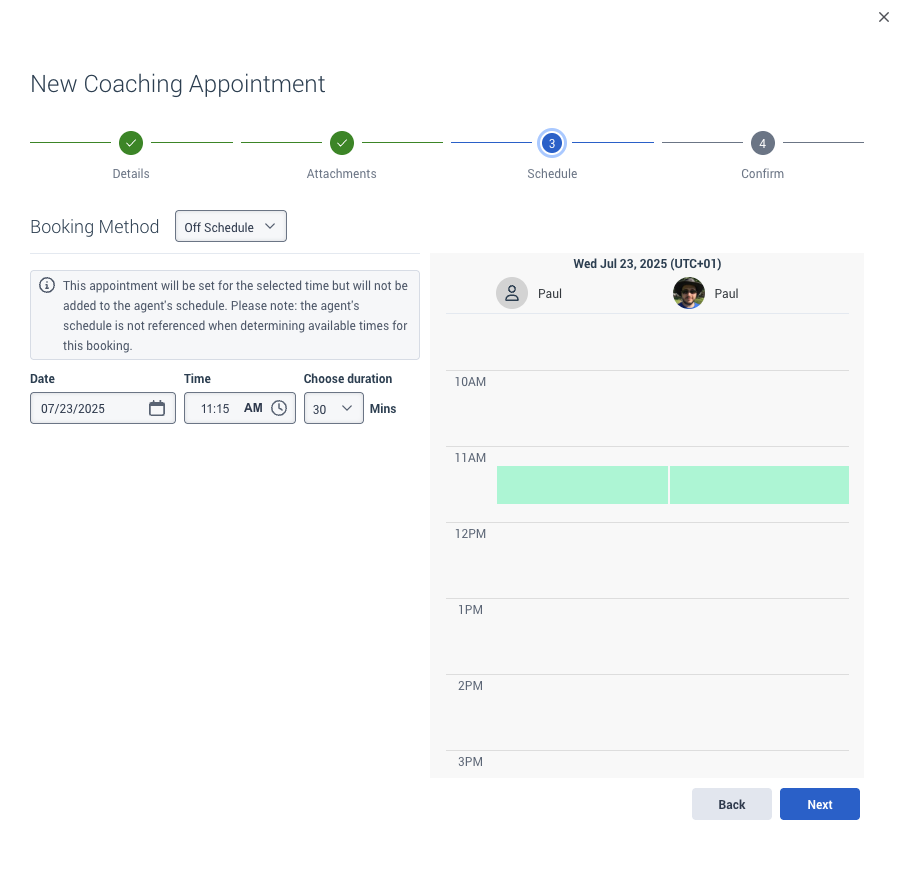
Task: Click the generic user avatar for Paul
Action: (511, 293)
